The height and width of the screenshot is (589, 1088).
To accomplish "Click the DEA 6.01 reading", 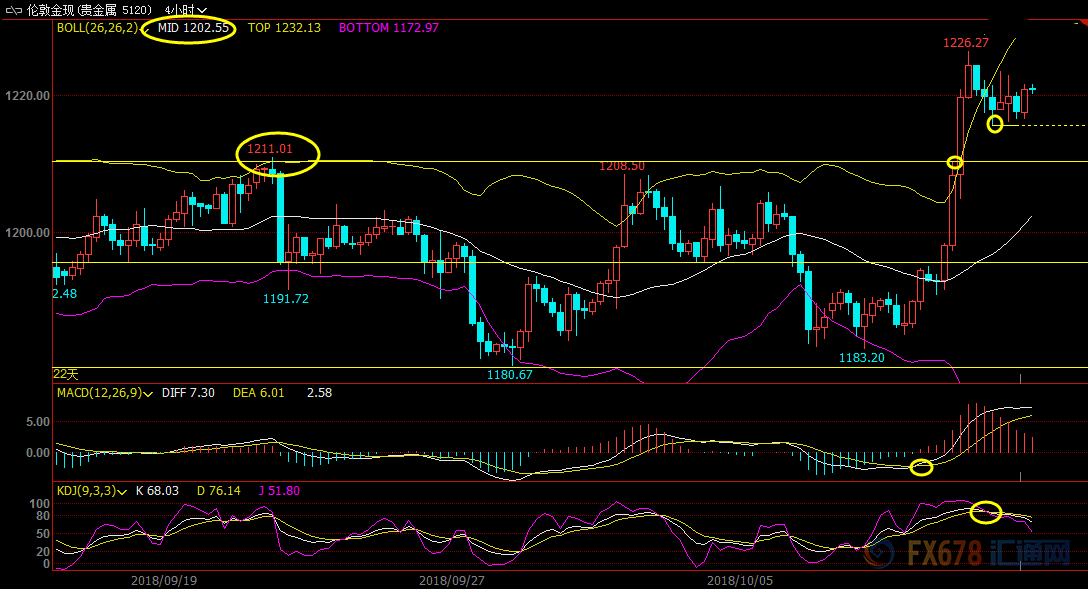I will click(259, 393).
